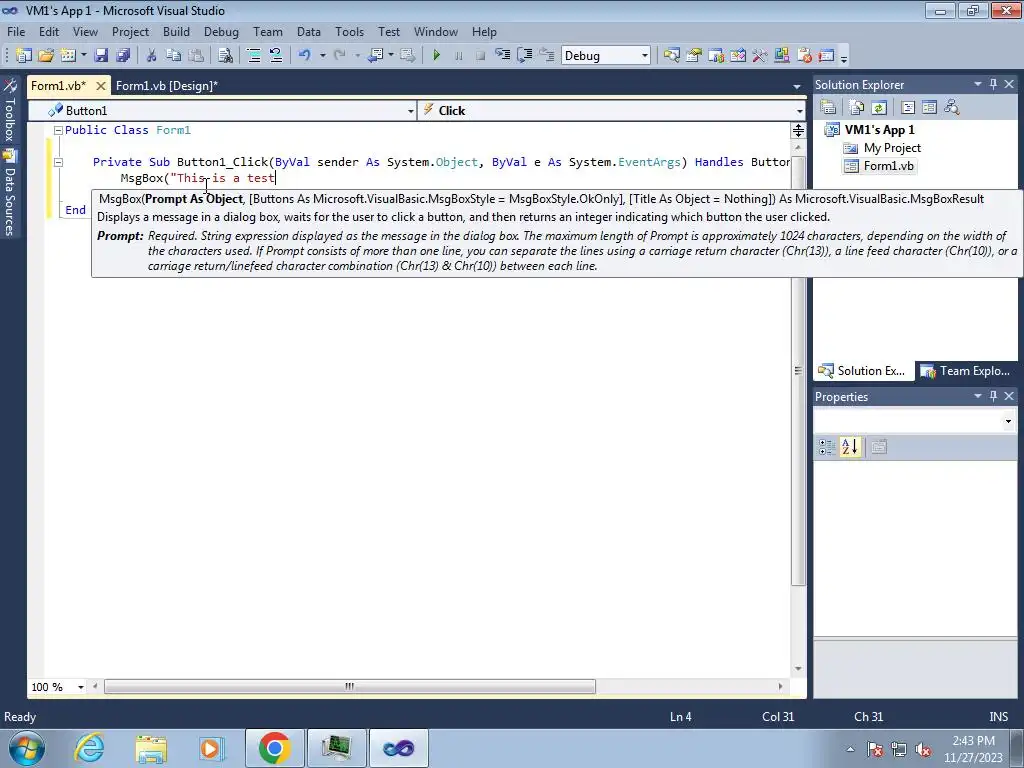This screenshot has width=1024, height=768.
Task: Open Solution Explorer window position dropdown arrow
Action: (x=978, y=84)
